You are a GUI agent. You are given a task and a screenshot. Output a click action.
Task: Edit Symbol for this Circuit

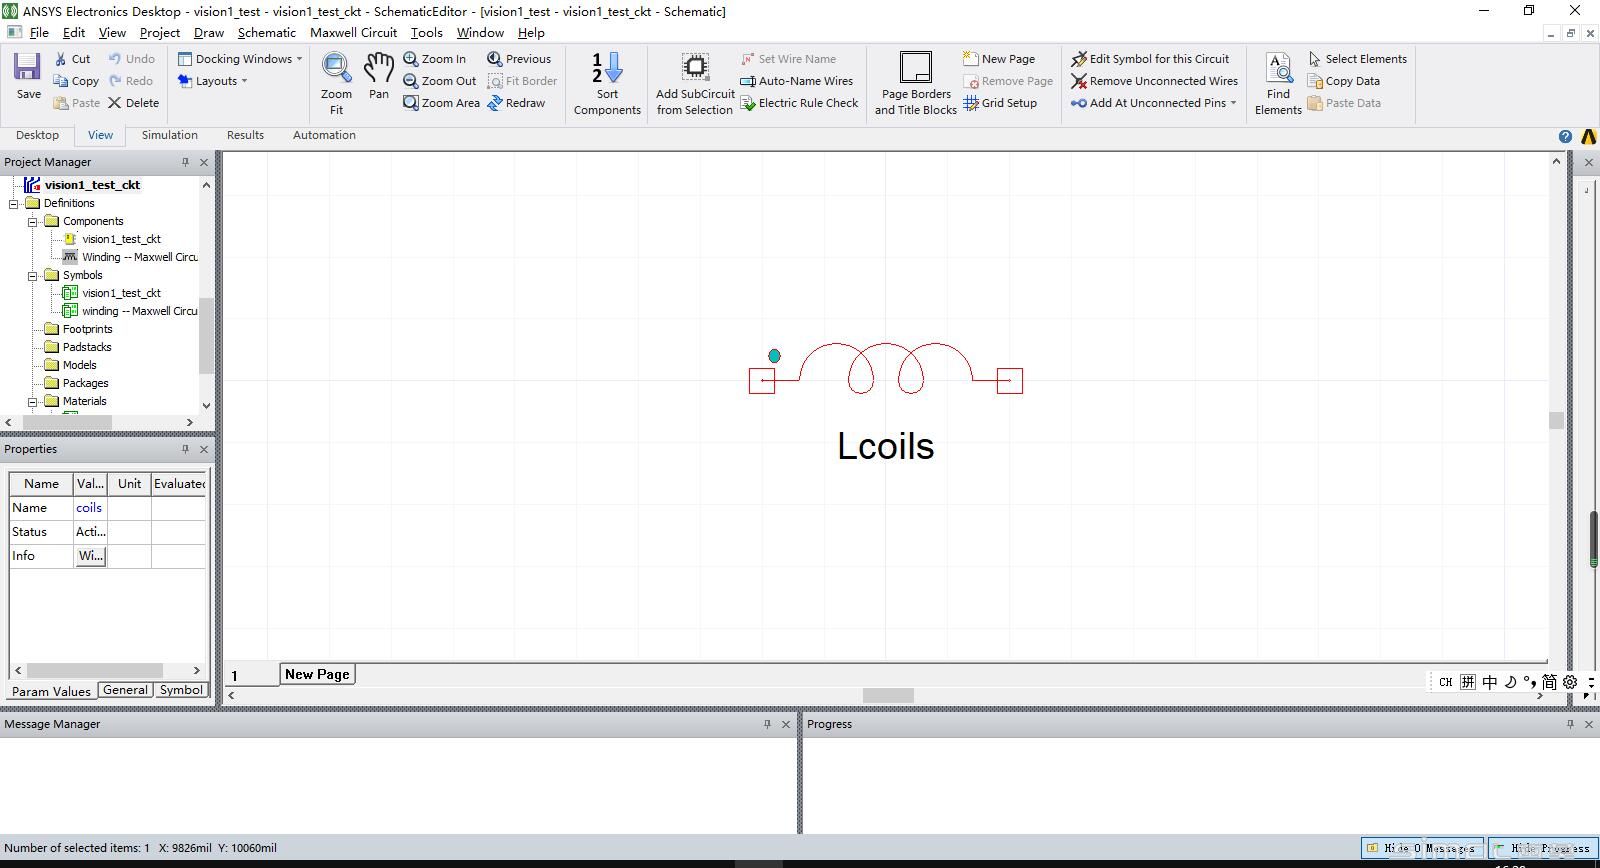(x=1150, y=59)
